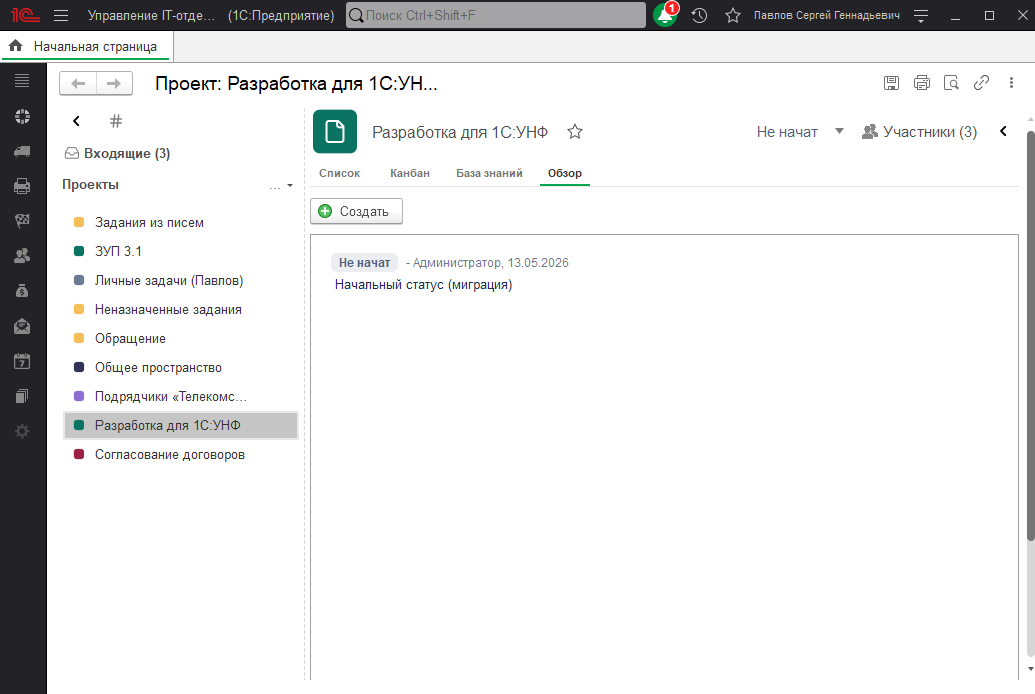Image resolution: width=1035 pixels, height=694 pixels.
Task: Open the people section in sidebar
Action: tap(22, 256)
